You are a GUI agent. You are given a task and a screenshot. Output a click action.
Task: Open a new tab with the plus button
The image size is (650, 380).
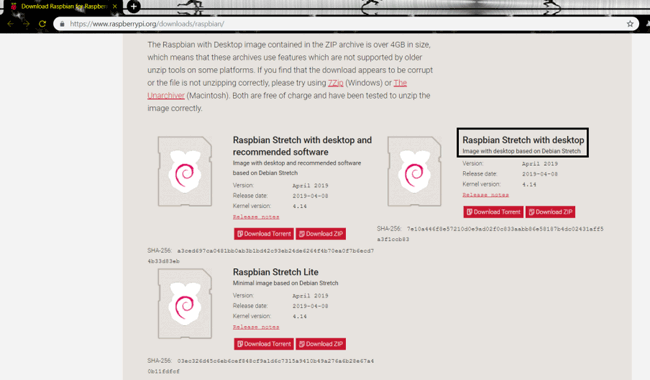133,6
